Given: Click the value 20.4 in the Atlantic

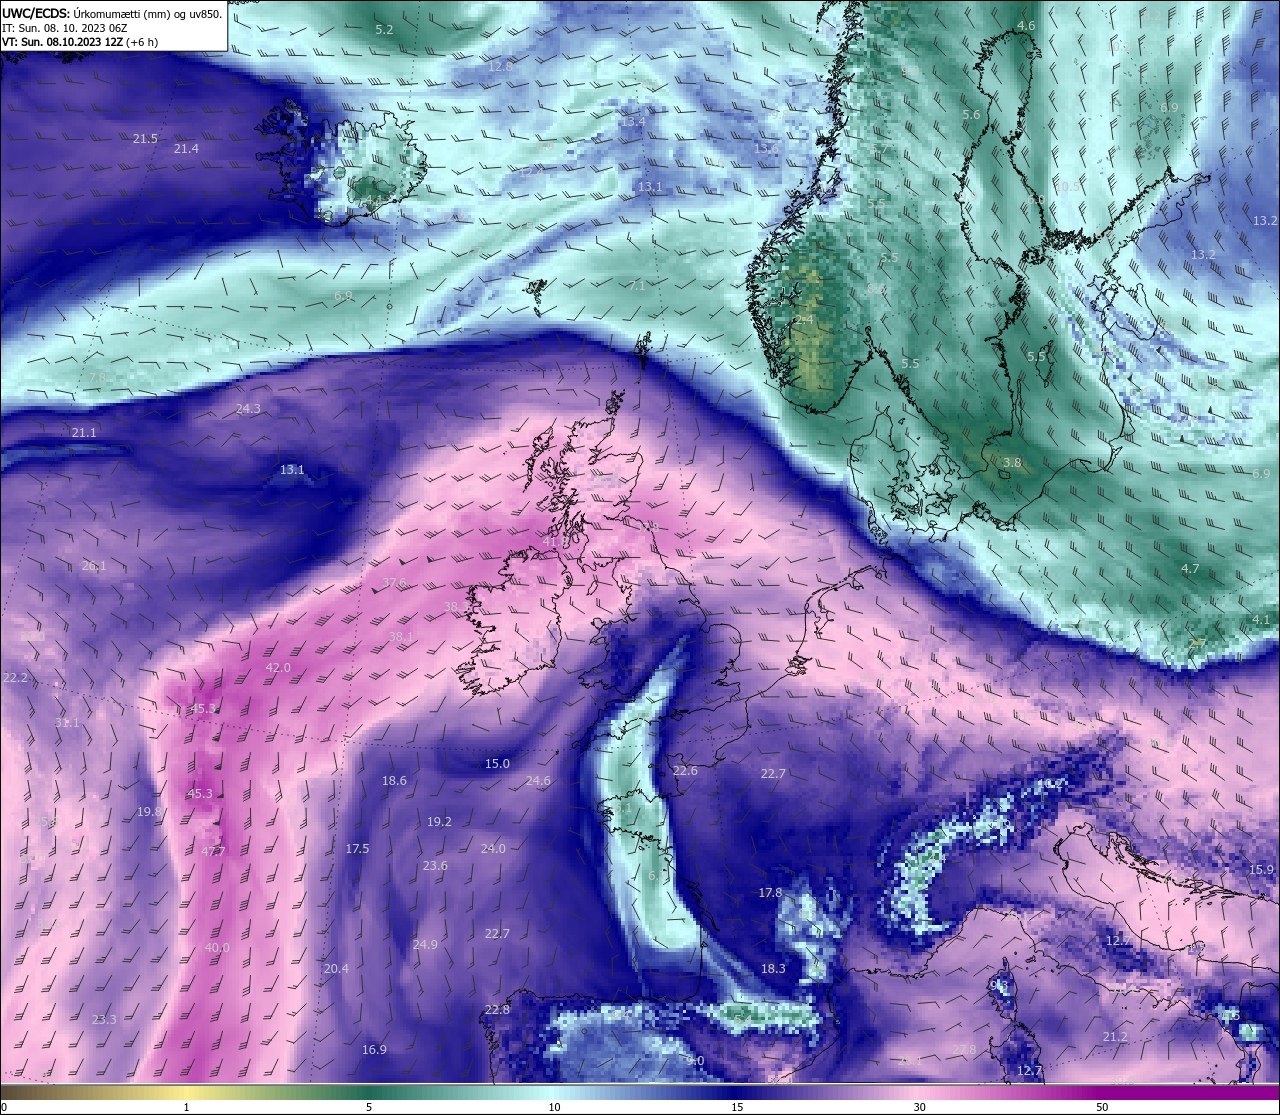Looking at the screenshot, I should [x=336, y=968].
